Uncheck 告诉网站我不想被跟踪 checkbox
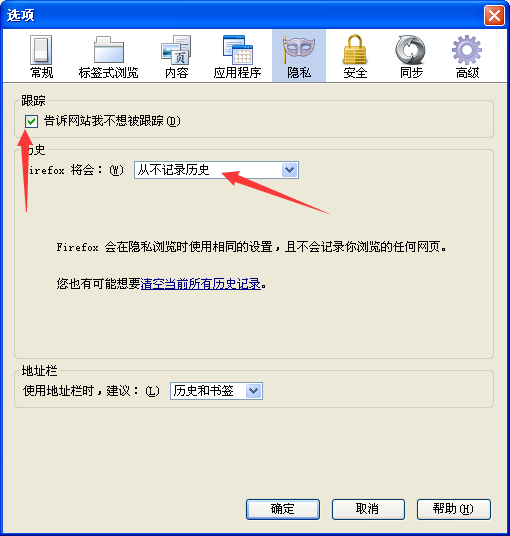 [31, 121]
